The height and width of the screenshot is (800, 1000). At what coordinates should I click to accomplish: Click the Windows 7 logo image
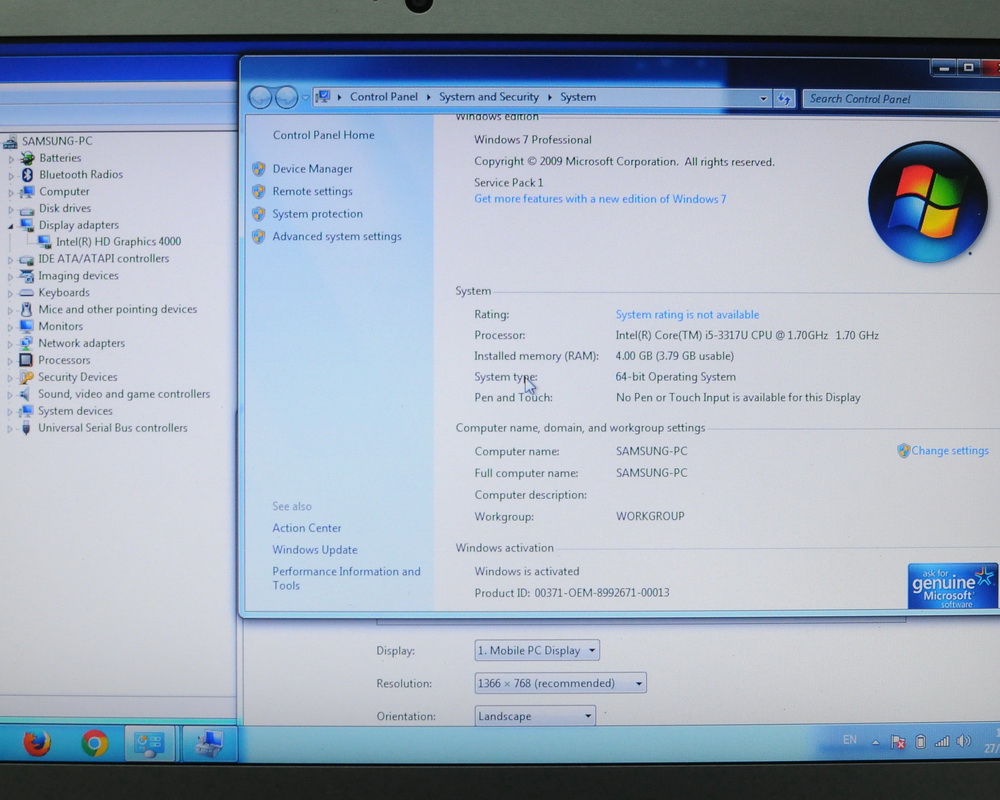[929, 202]
